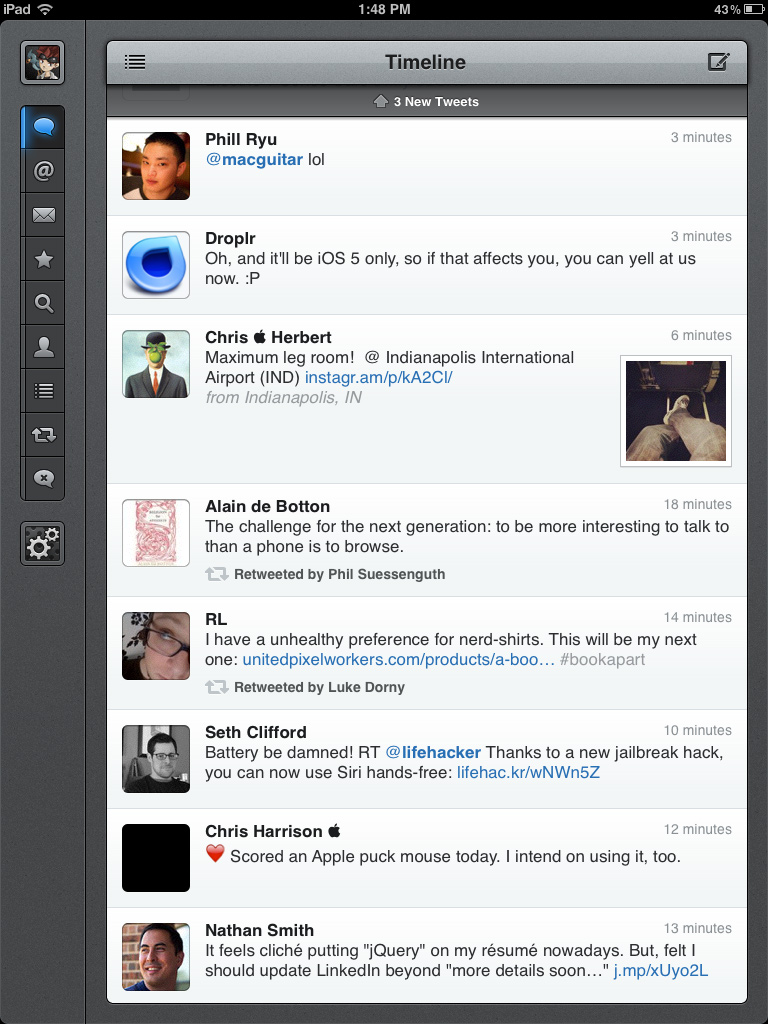Open Phill Ryu's avatar
Screen dimensions: 768x1024
156,166
